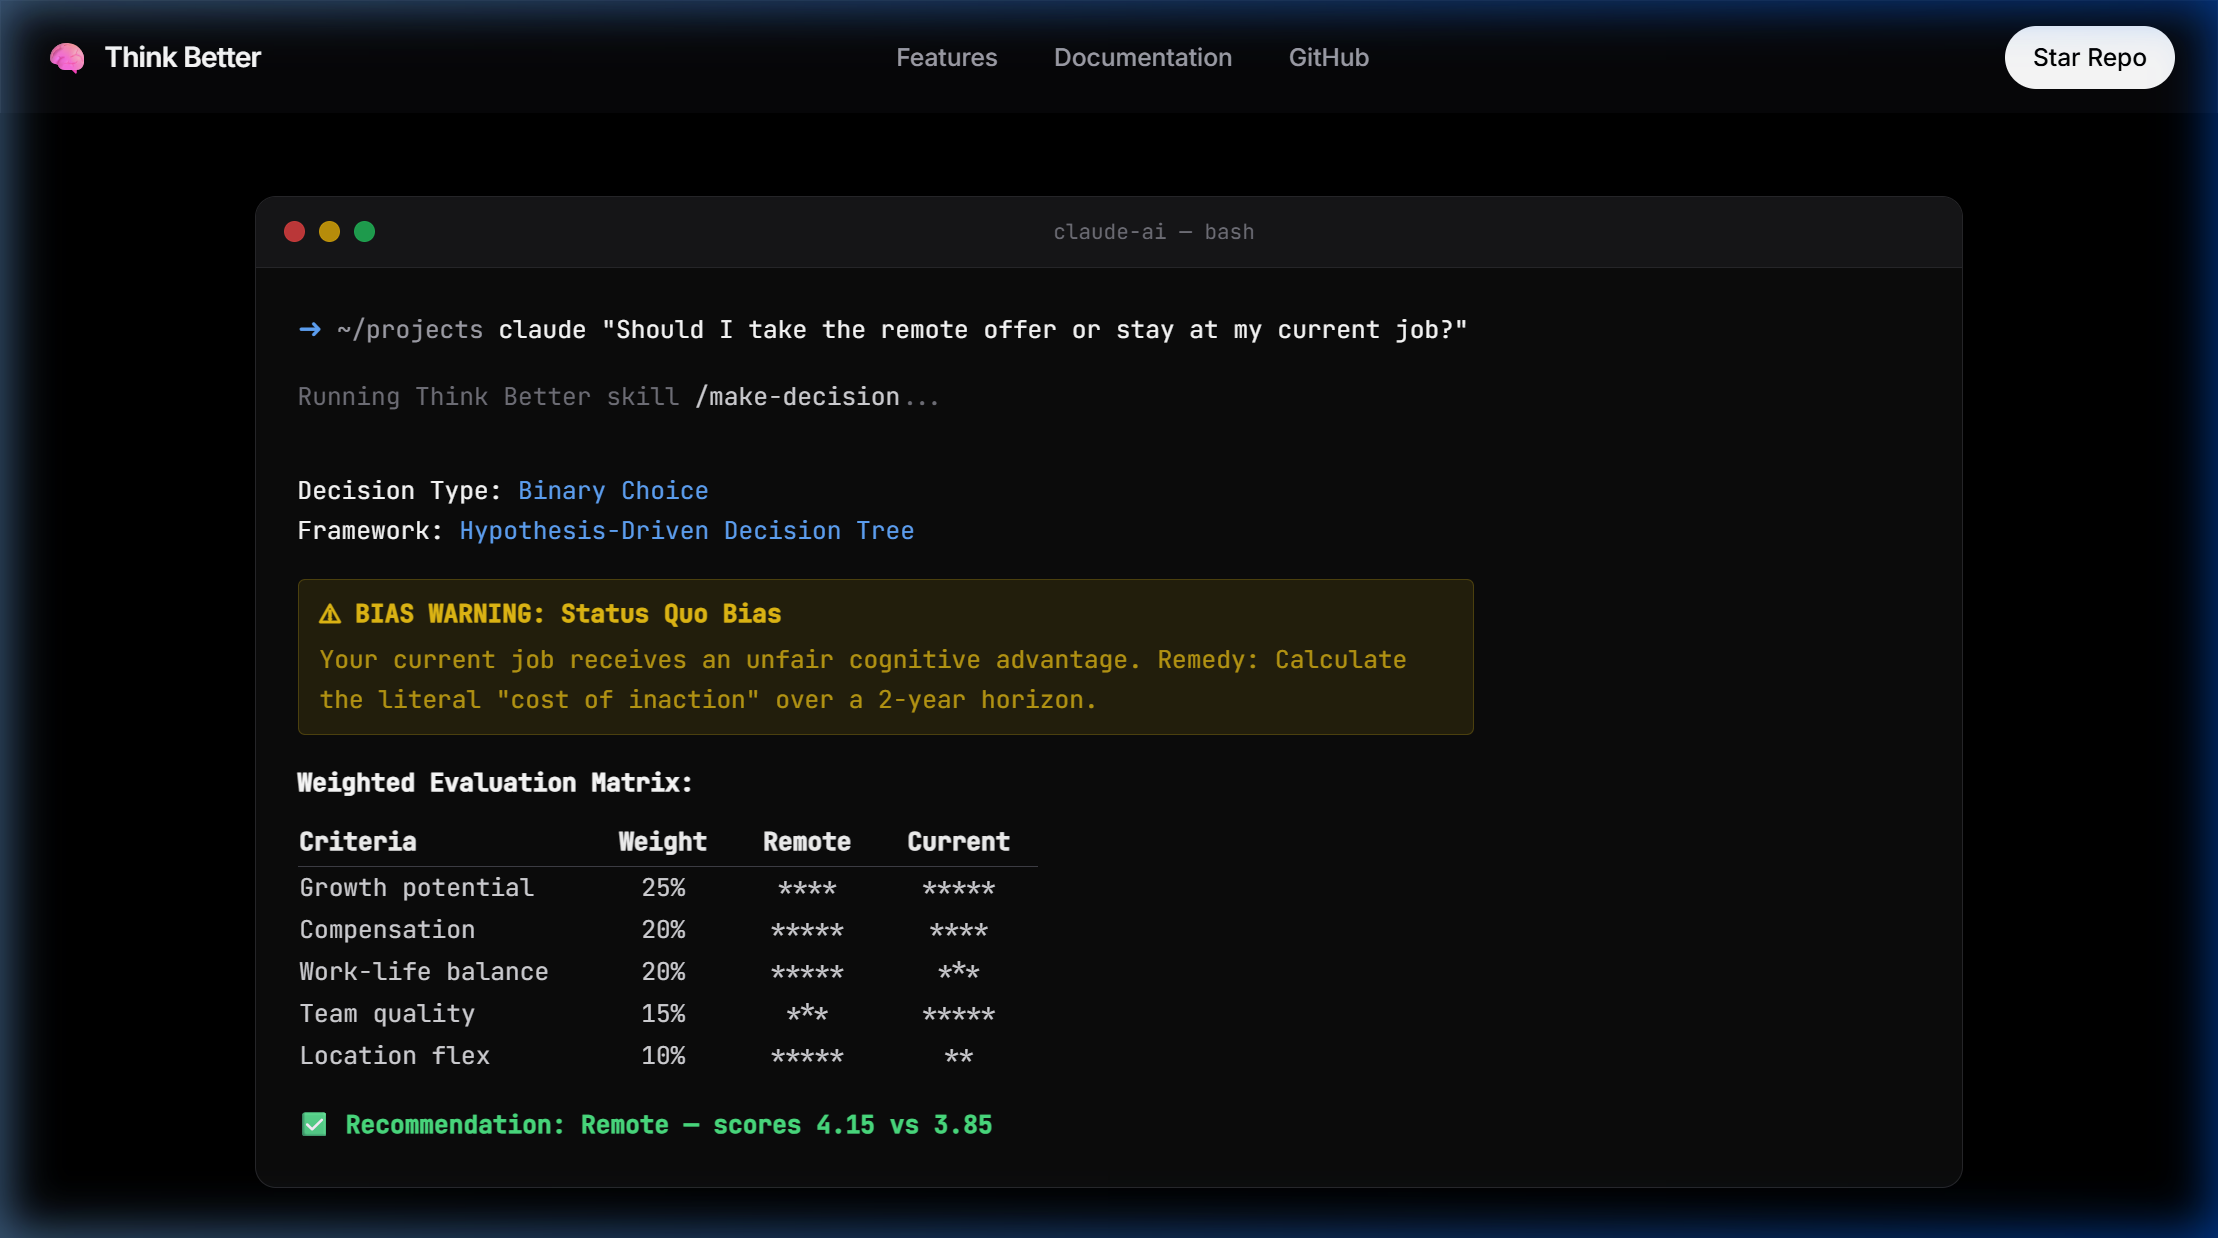This screenshot has width=2218, height=1238.
Task: Click the /make-decision skill command
Action: (797, 397)
